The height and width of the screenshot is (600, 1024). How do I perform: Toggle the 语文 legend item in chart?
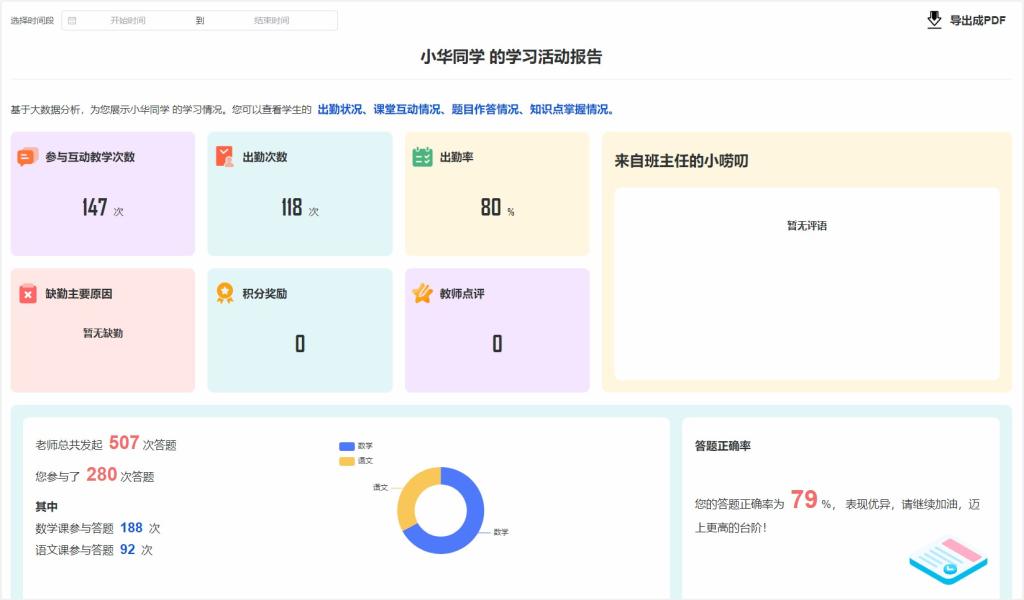coord(356,461)
